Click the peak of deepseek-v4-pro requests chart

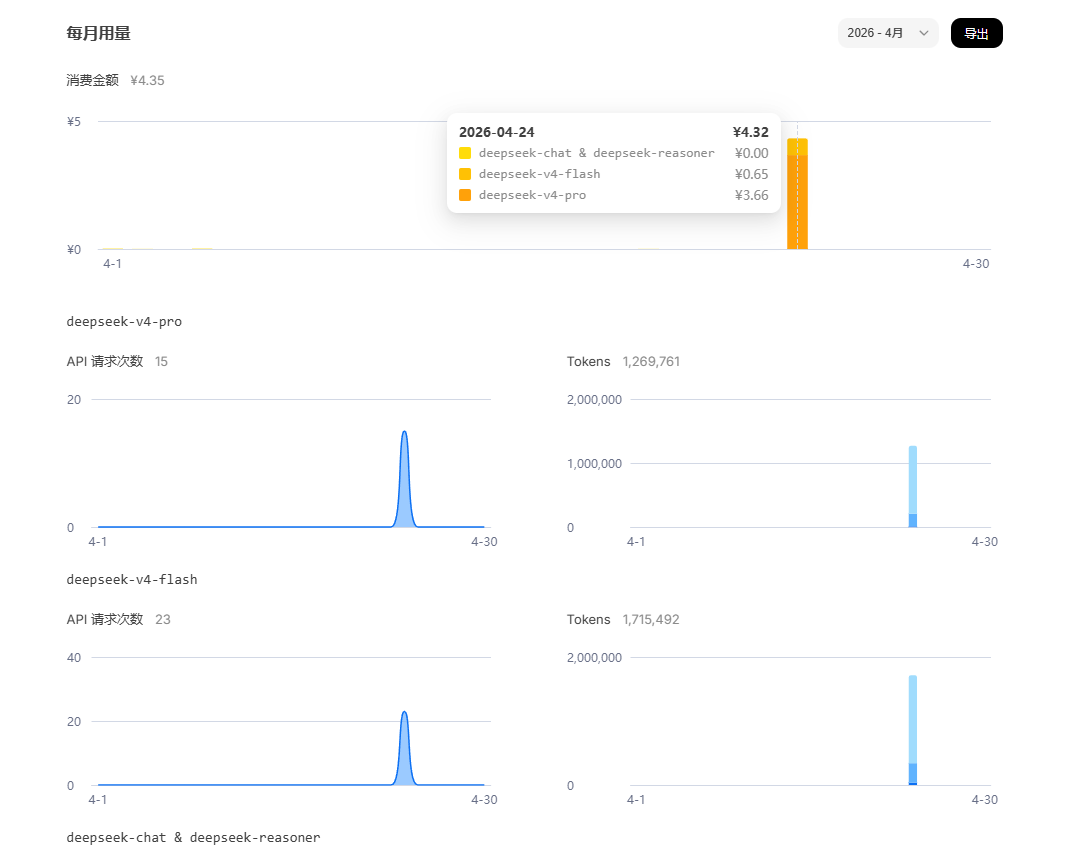(404, 432)
